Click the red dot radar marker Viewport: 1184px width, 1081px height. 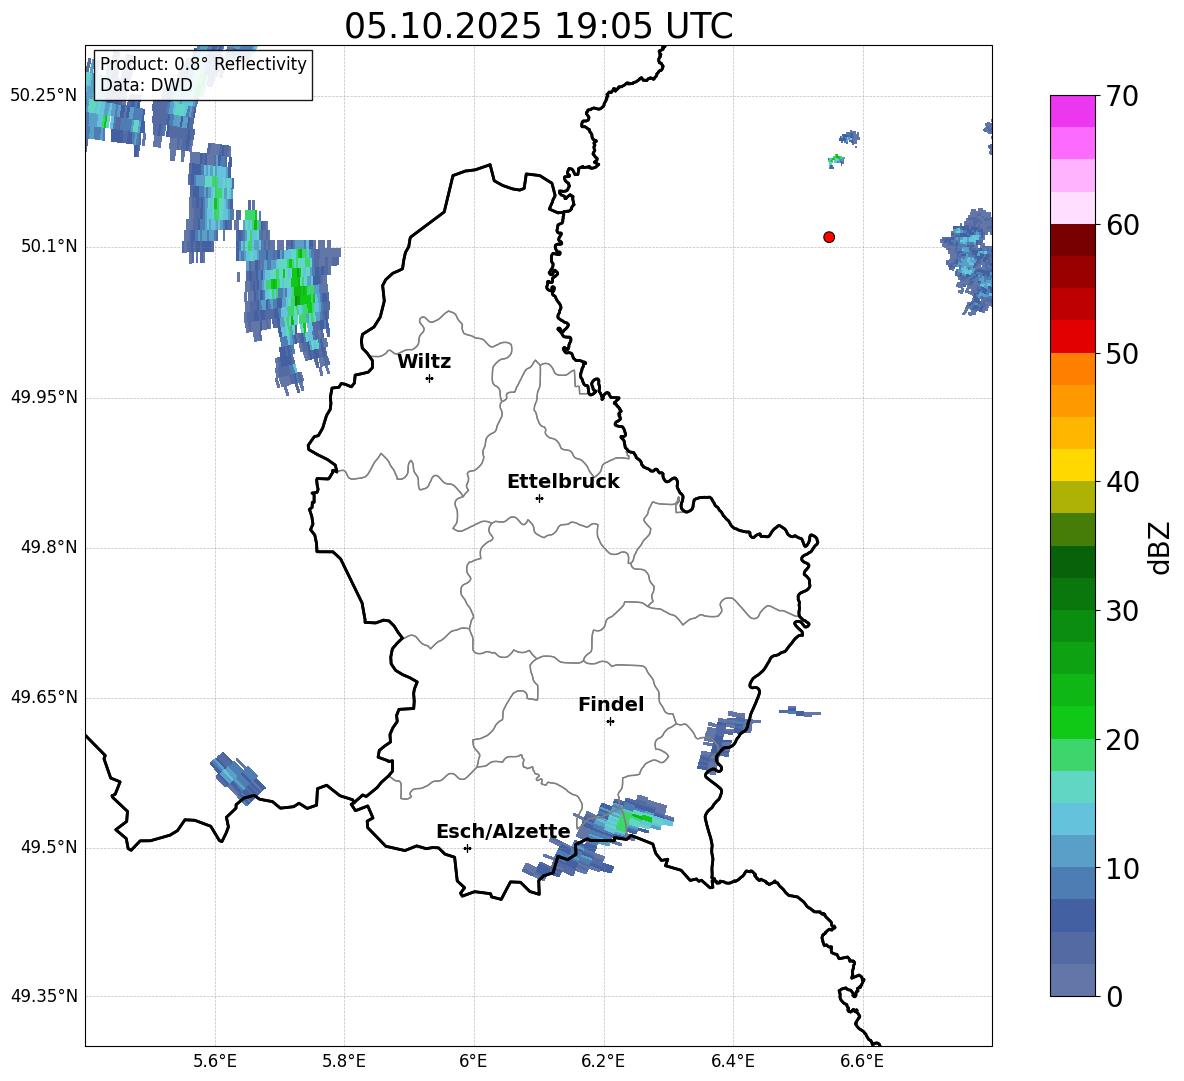(x=829, y=237)
